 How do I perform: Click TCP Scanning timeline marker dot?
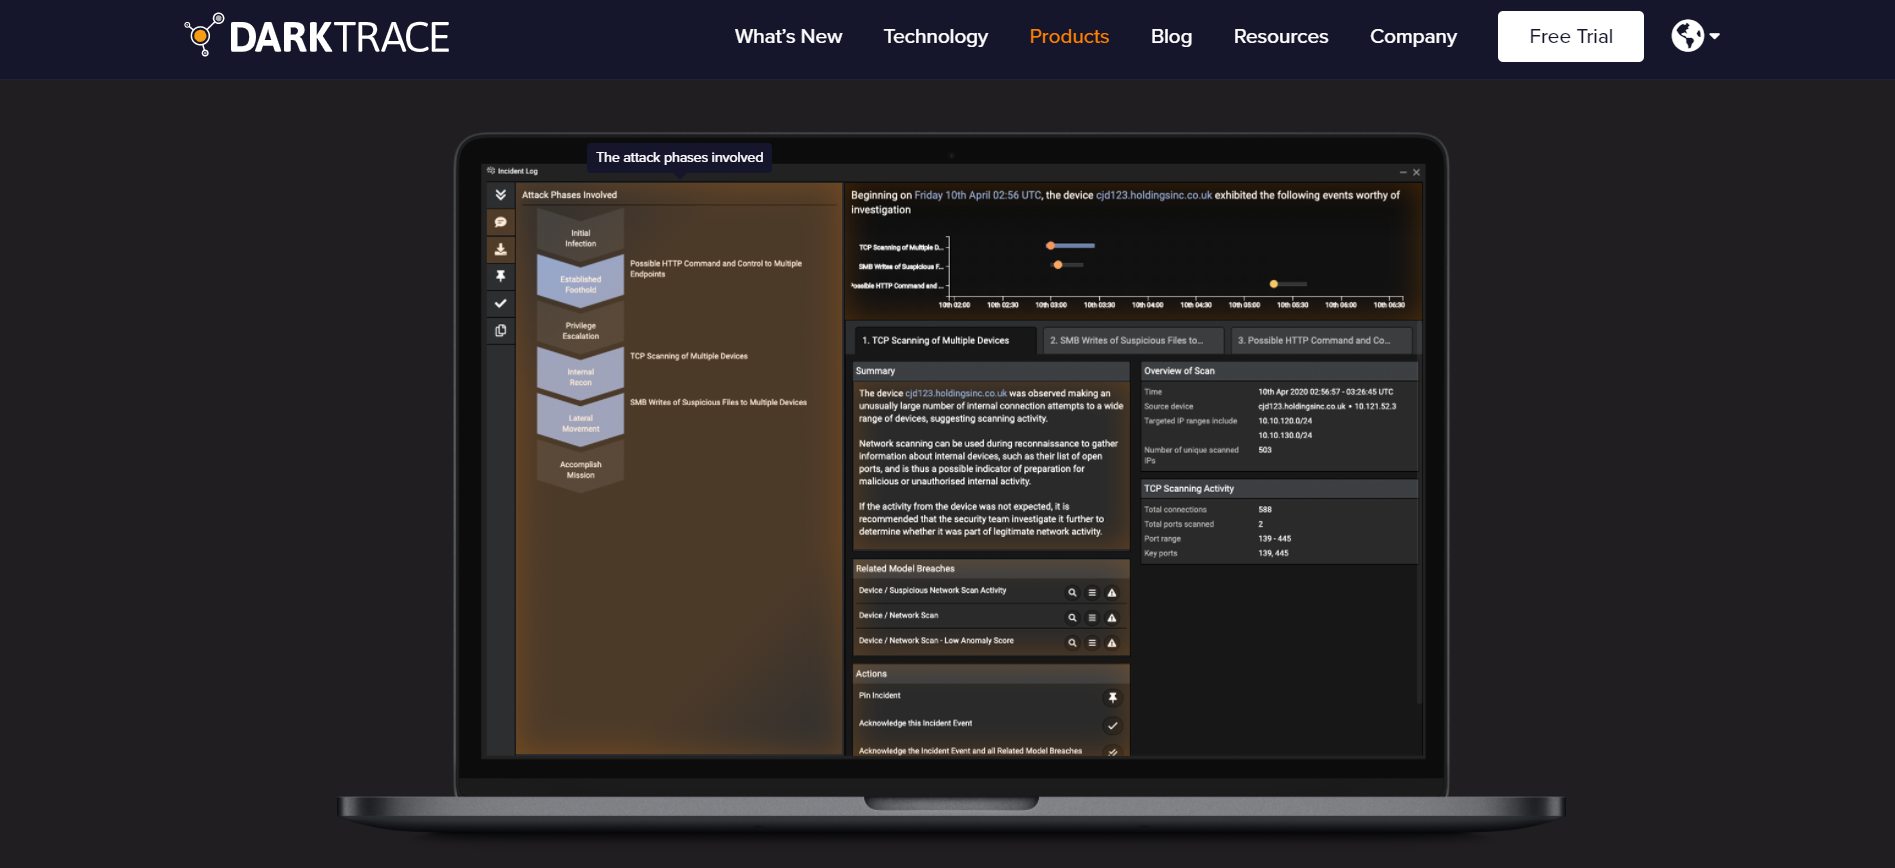(x=1050, y=245)
